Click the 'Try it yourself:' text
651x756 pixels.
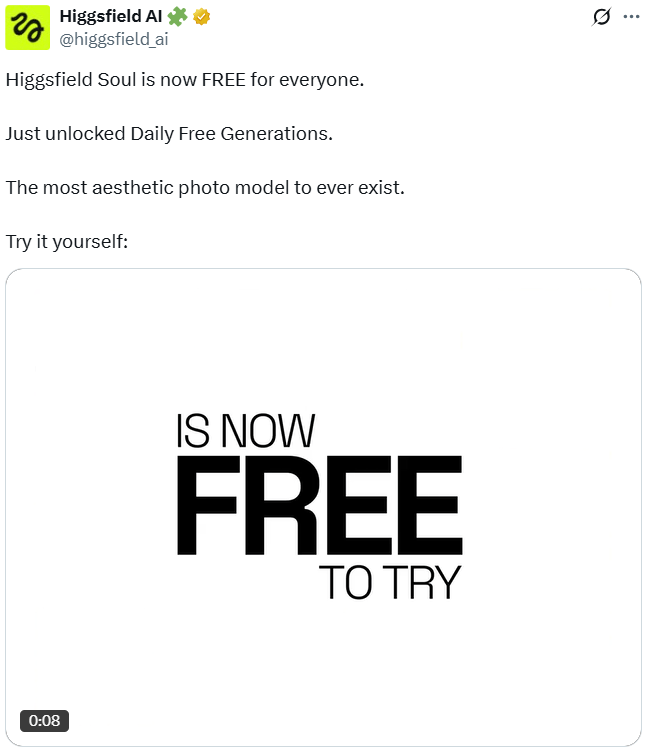[67, 242]
